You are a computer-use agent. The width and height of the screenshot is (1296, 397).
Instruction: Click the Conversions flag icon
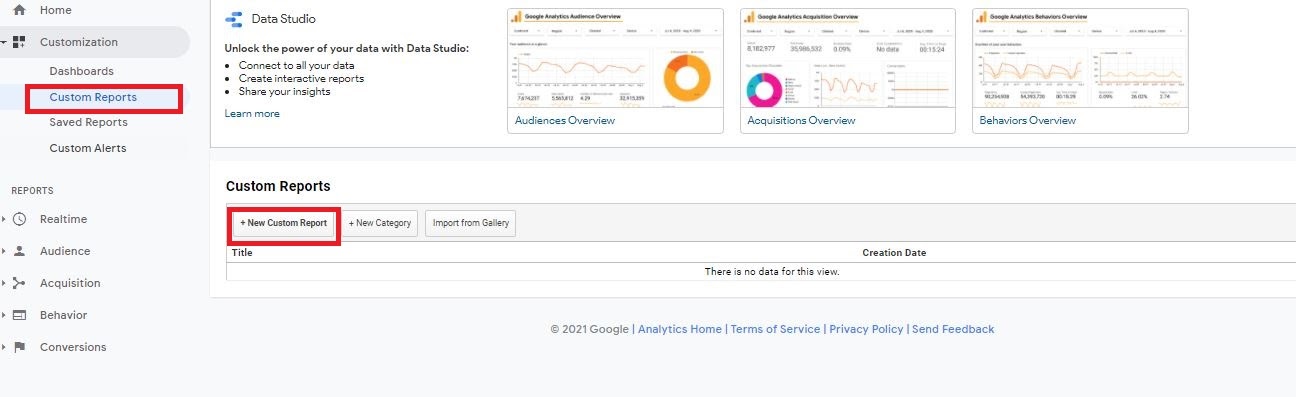point(19,347)
